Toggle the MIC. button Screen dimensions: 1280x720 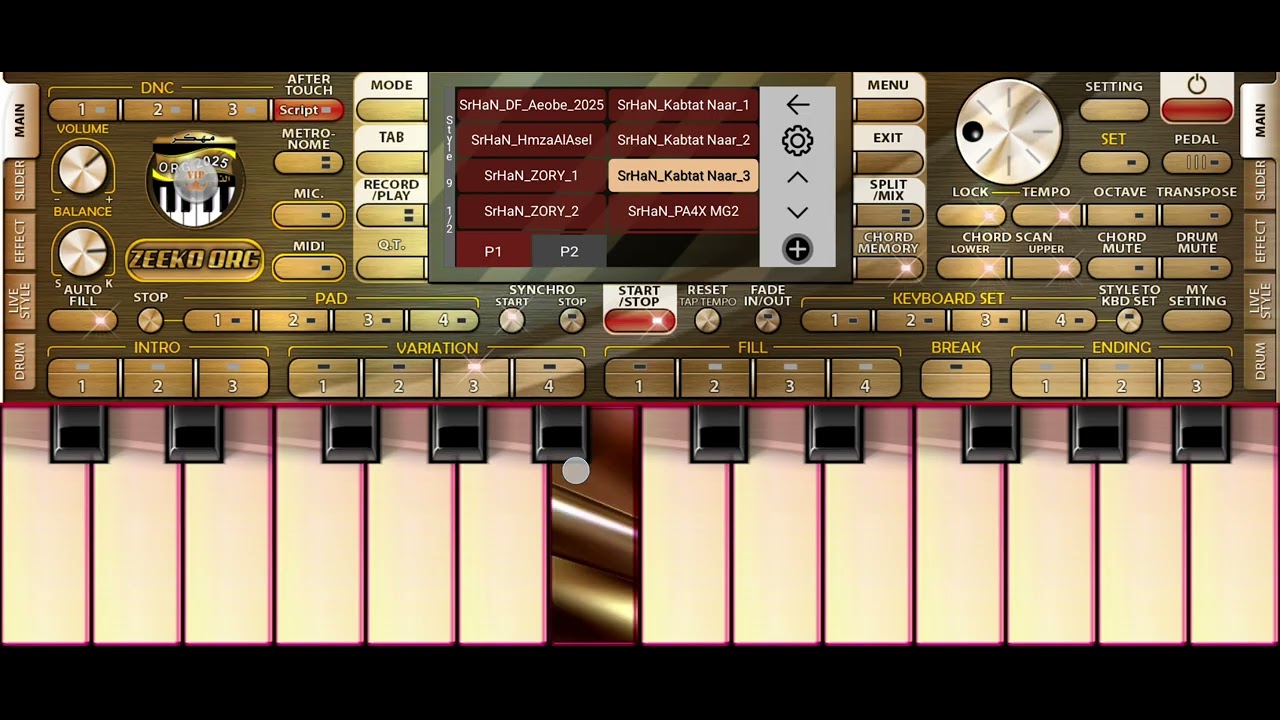(309, 215)
